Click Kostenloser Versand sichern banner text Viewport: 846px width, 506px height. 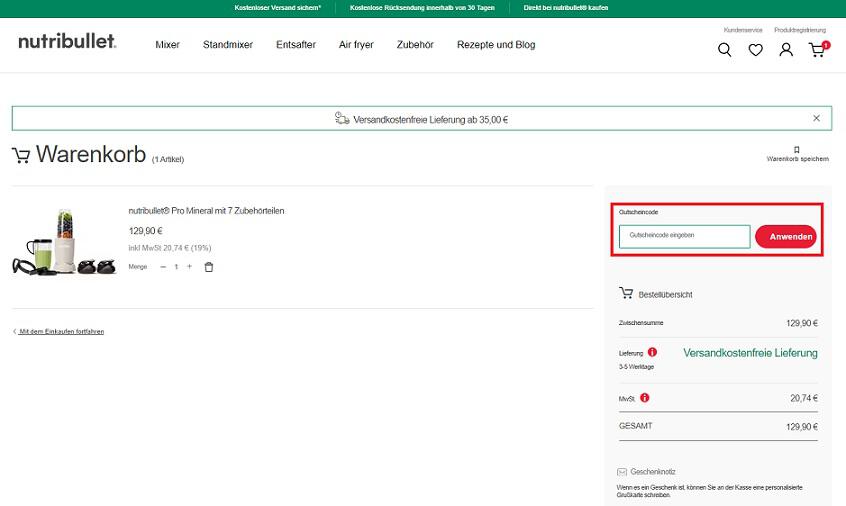point(277,8)
